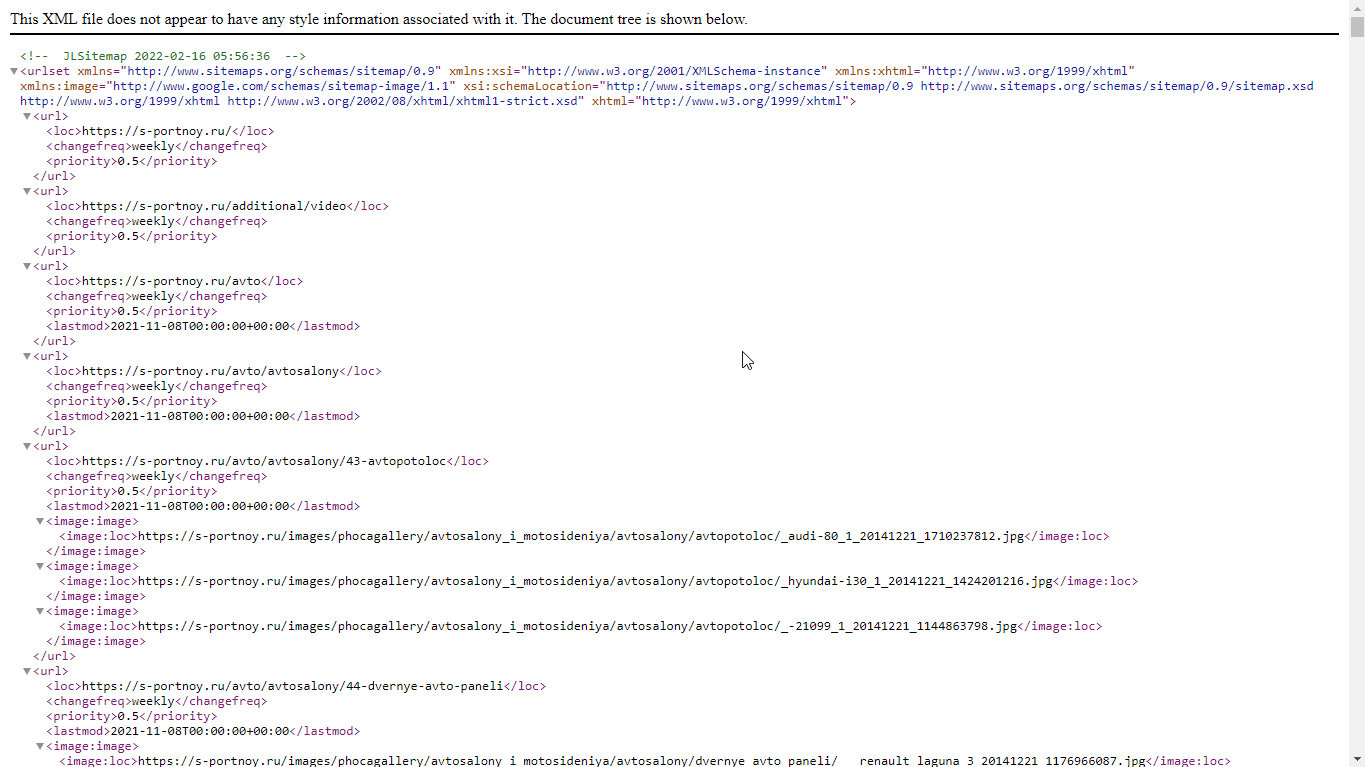Image resolution: width=1365 pixels, height=767 pixels.
Task: Collapse the url node for 44-dvernye-avto-paneli
Action: tap(28, 672)
